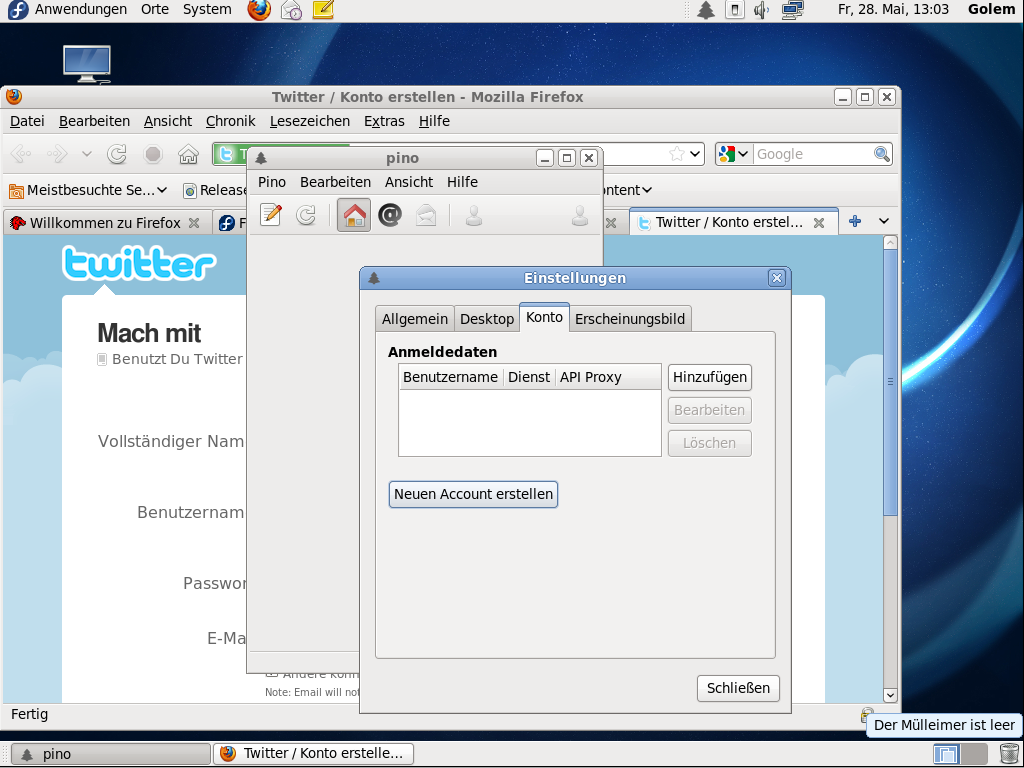This screenshot has width=1024, height=768.
Task: Open address bar URL history dropdown
Action: point(696,154)
